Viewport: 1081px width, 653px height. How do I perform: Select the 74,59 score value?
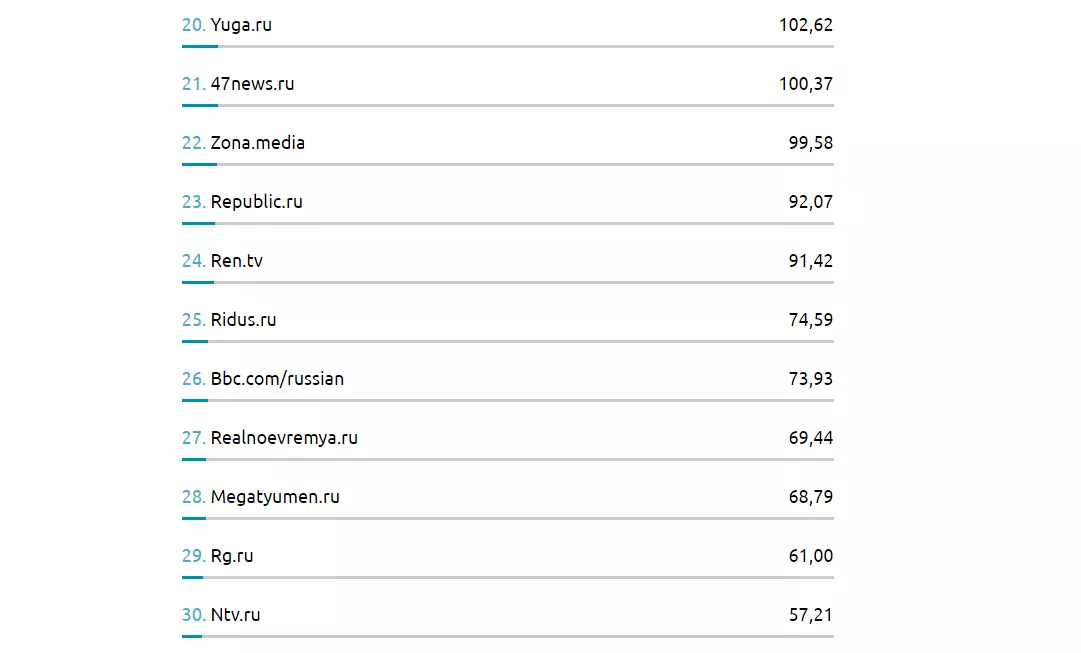click(810, 320)
